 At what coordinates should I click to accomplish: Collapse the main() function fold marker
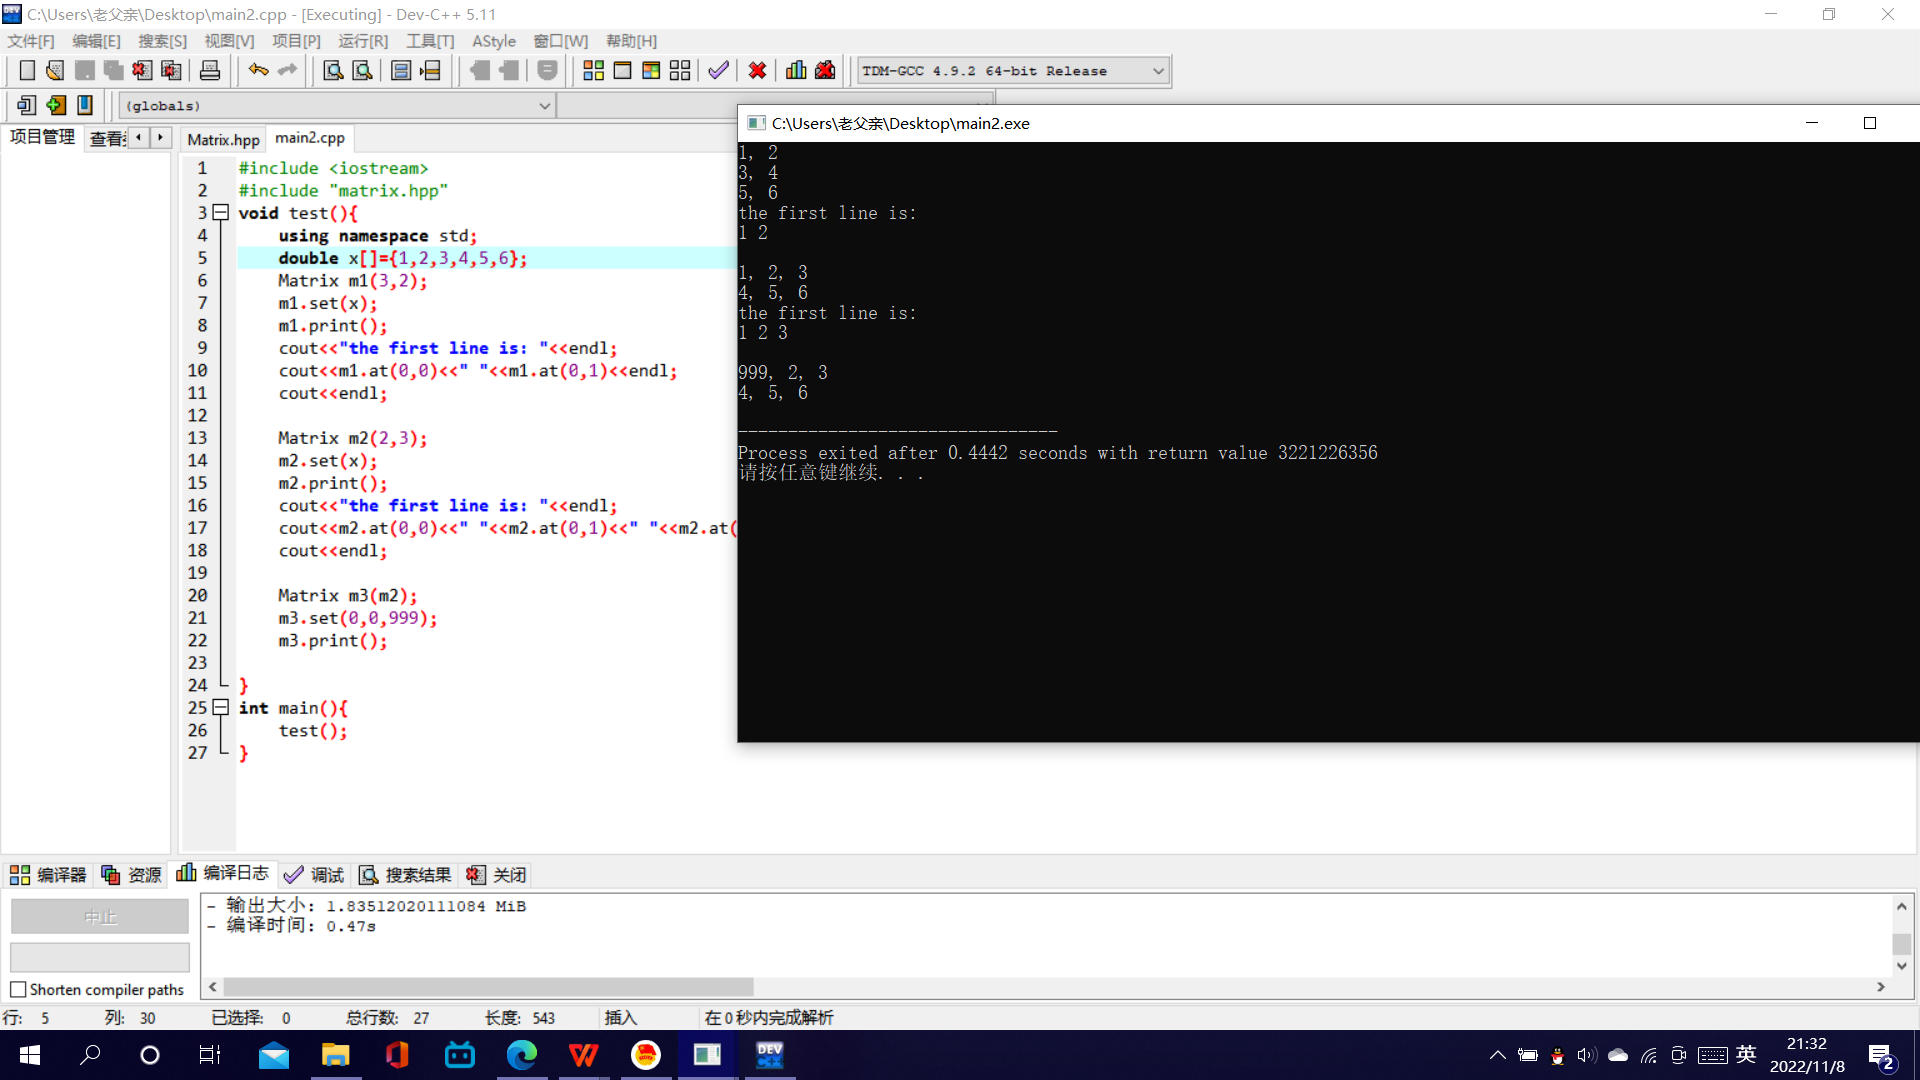pos(221,708)
